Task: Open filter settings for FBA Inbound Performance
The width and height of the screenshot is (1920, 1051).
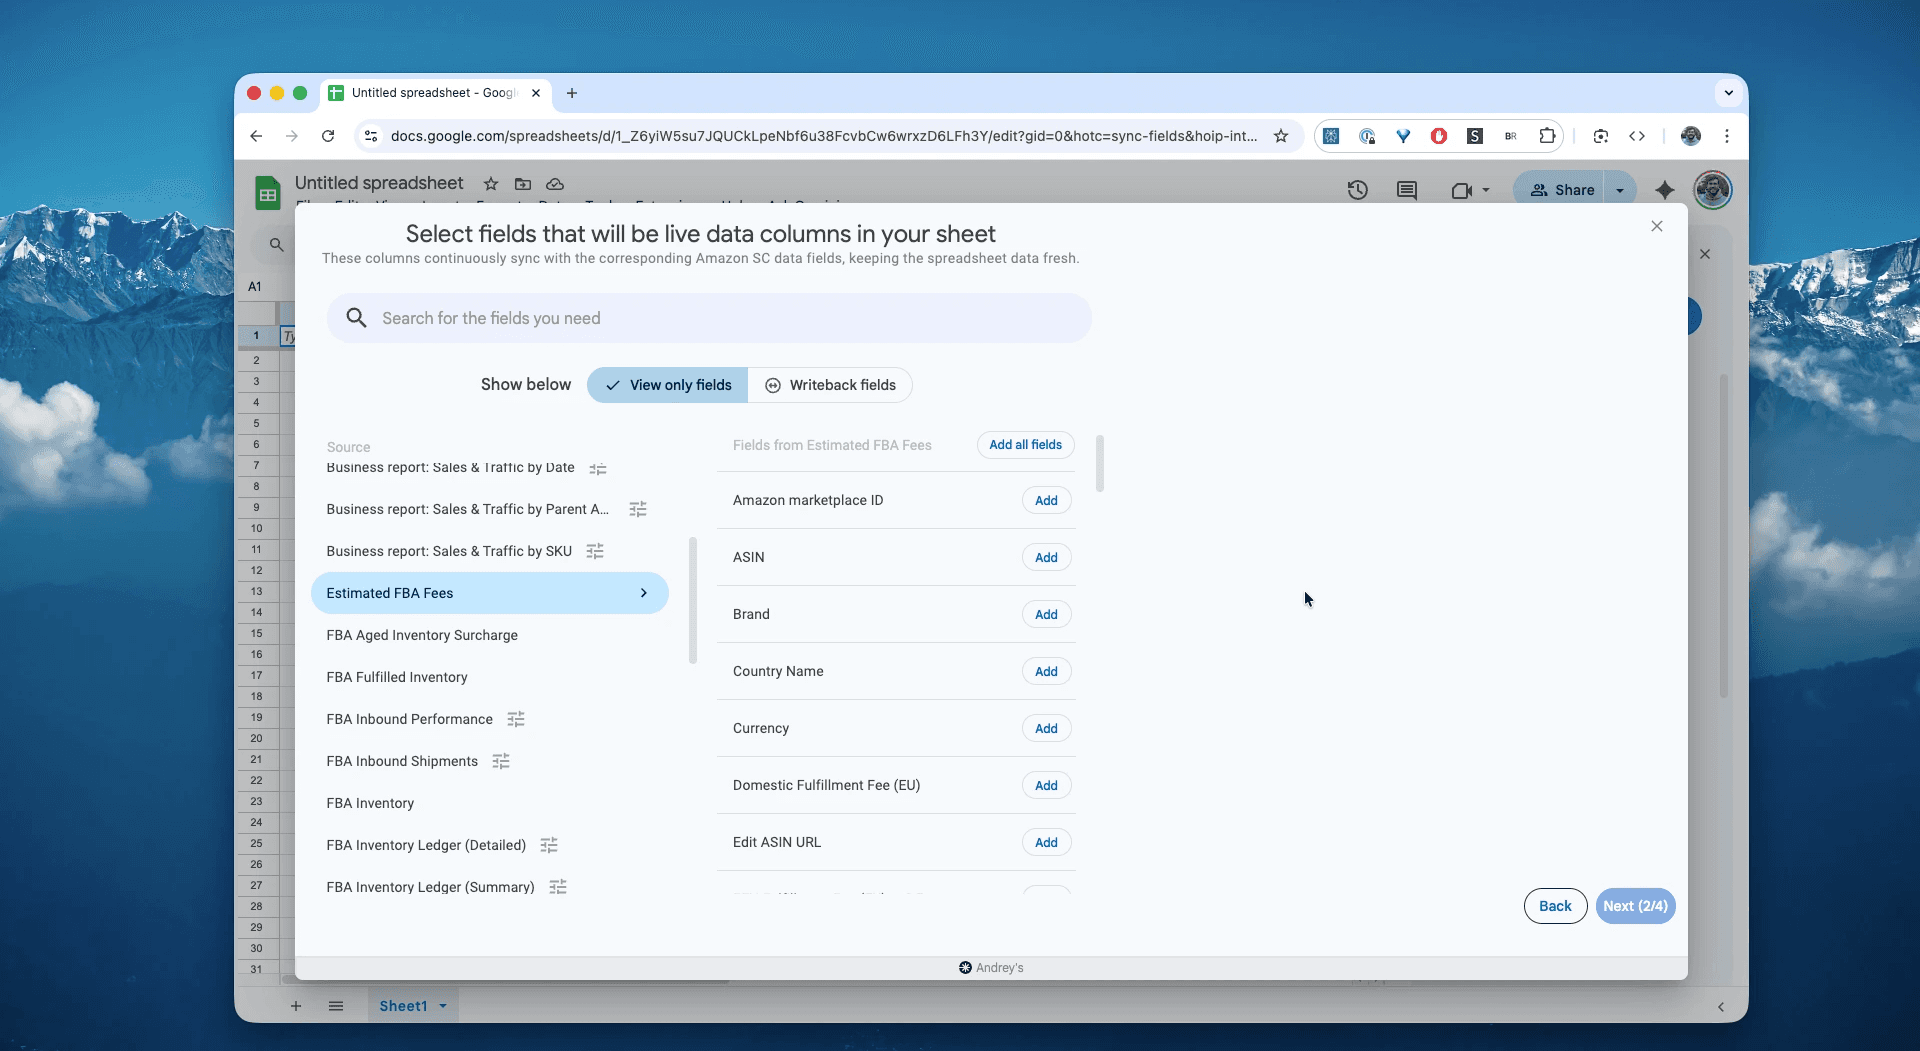Action: coord(516,719)
